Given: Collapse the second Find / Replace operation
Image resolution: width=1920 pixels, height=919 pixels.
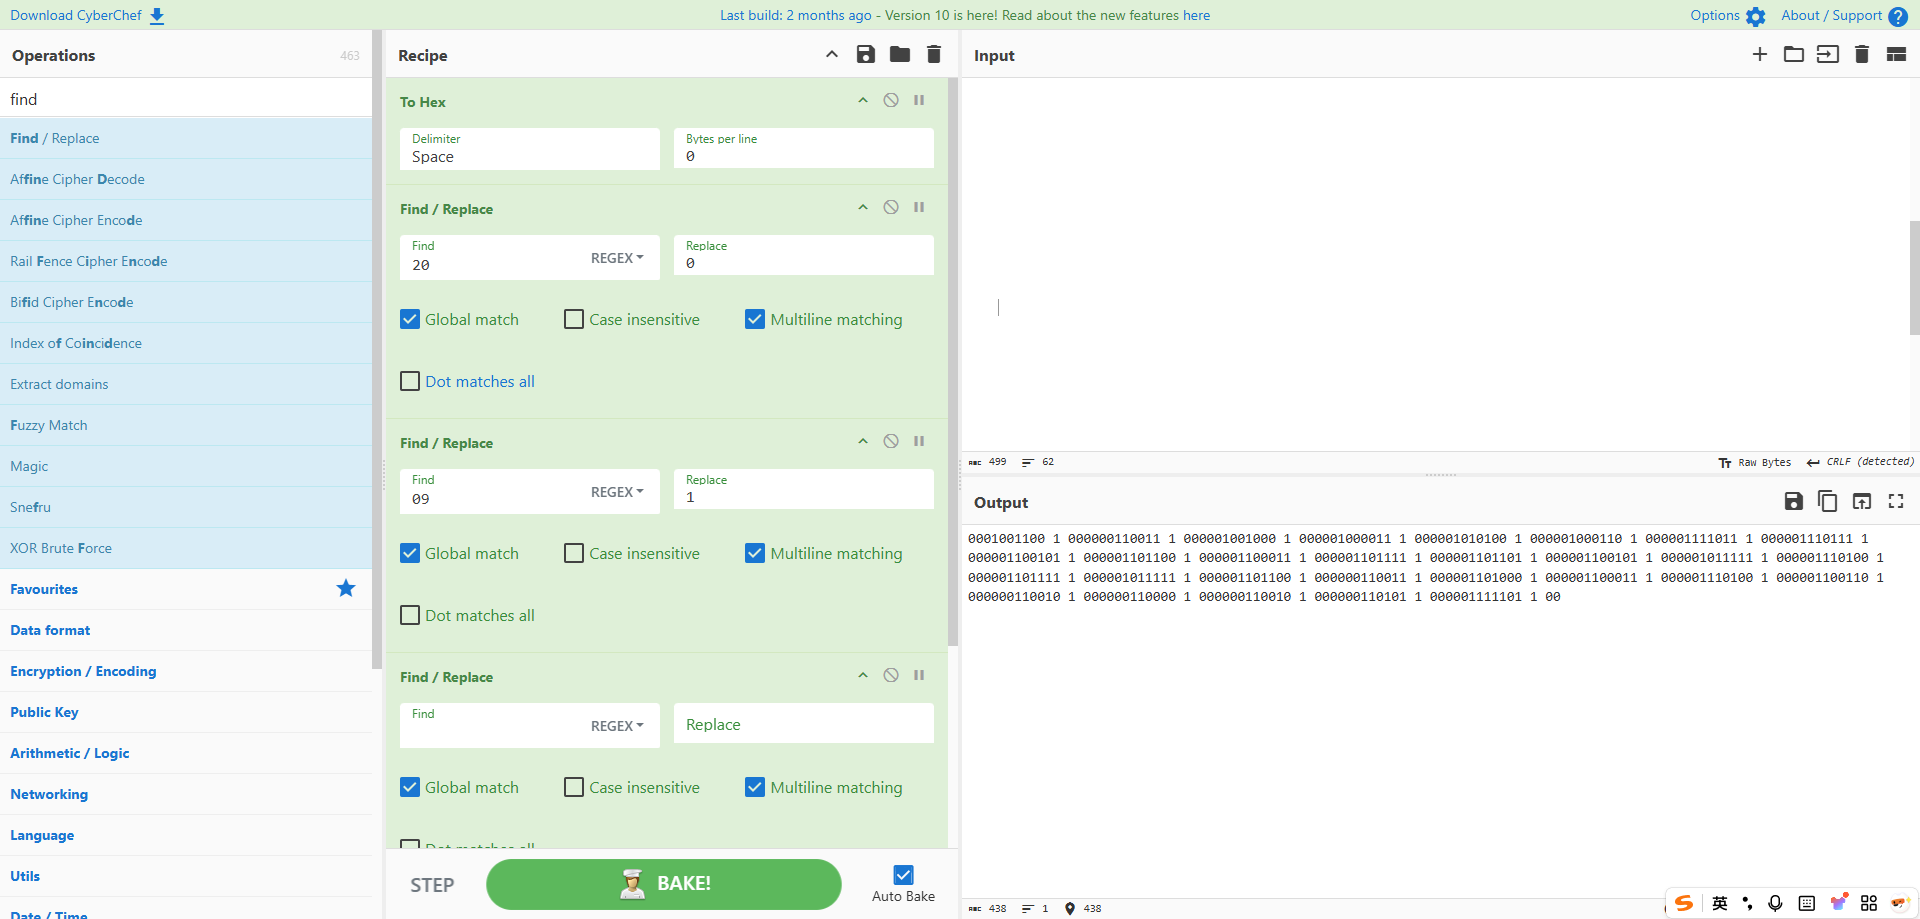Looking at the screenshot, I should tap(863, 442).
